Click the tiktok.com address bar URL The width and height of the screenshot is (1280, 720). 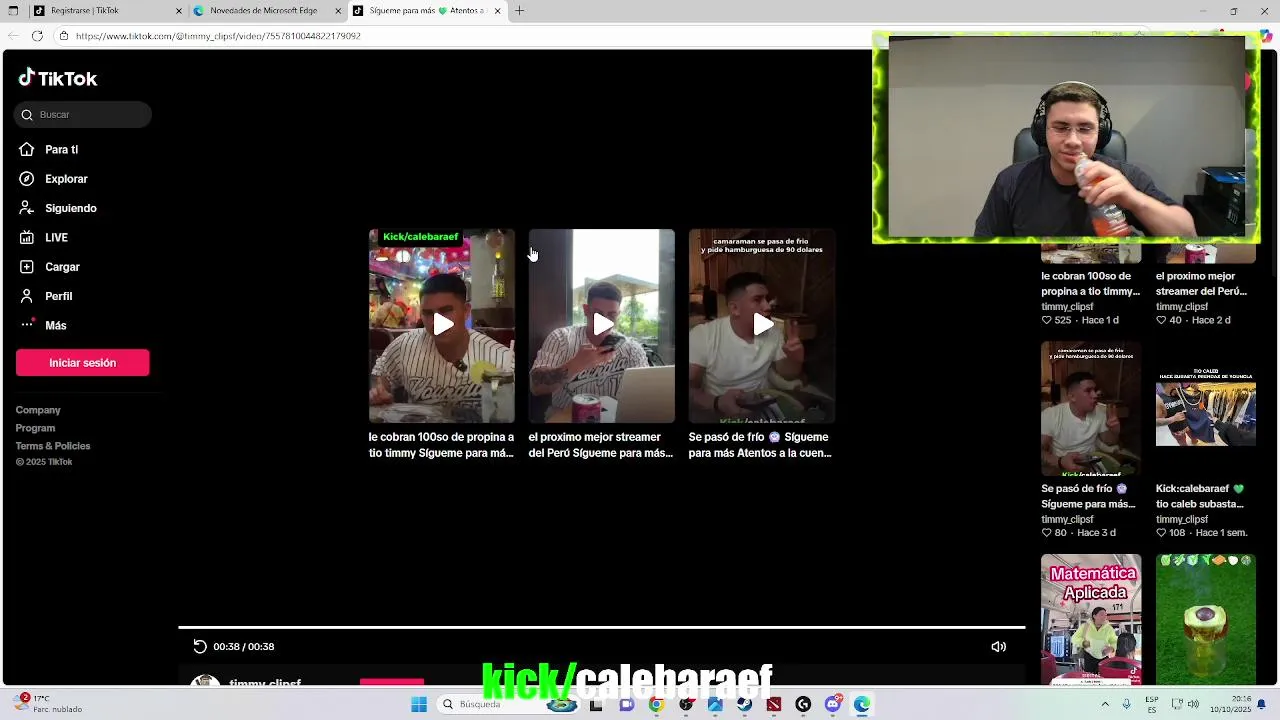tap(218, 36)
